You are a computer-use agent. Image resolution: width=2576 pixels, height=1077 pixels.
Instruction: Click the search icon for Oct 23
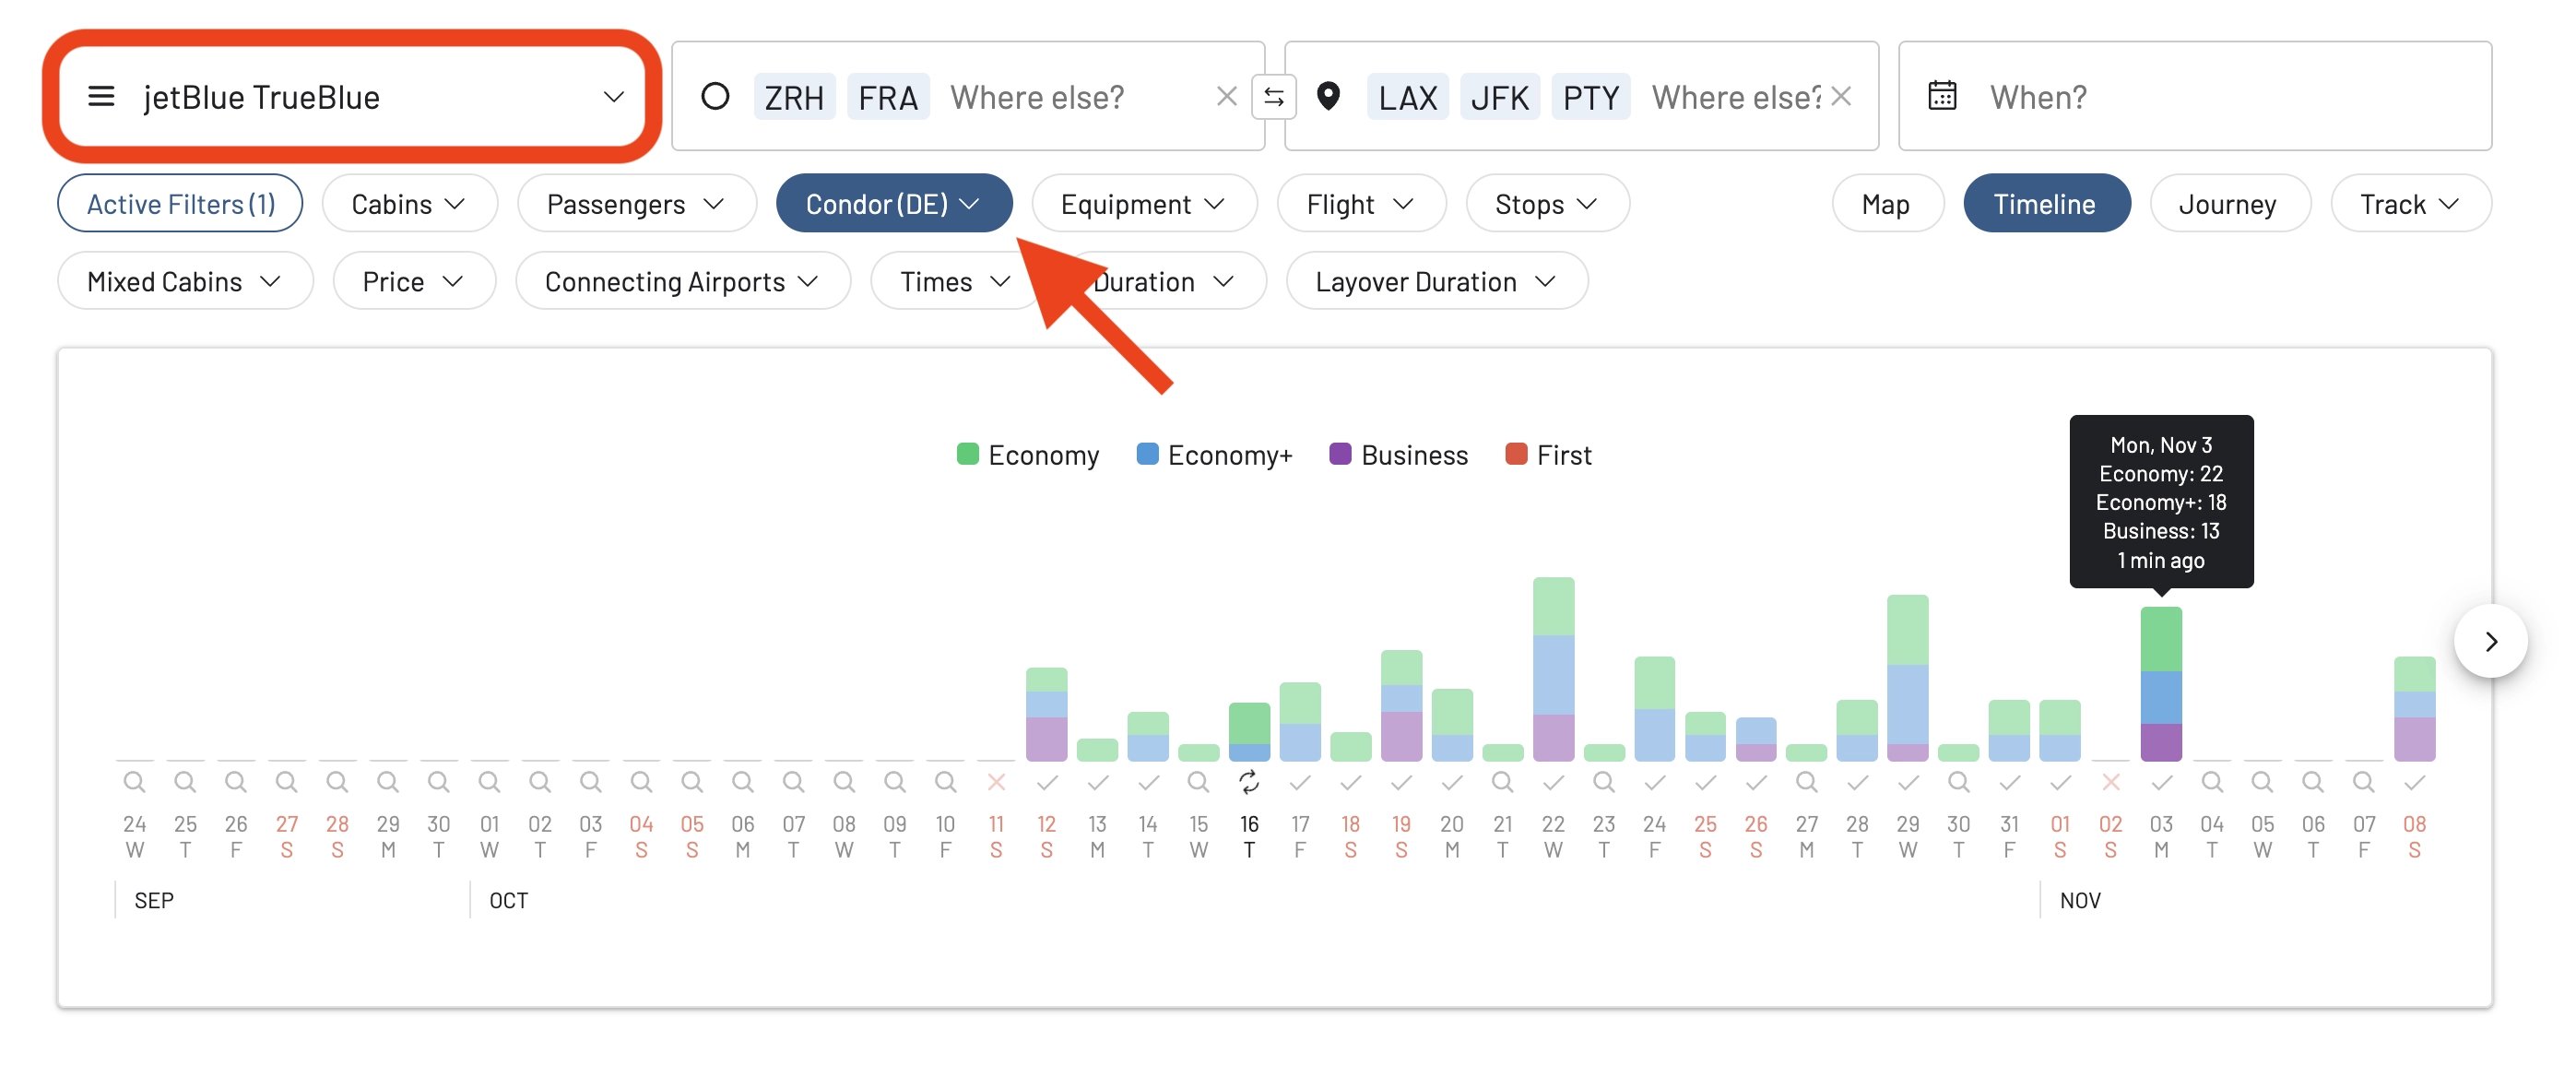1603,782
